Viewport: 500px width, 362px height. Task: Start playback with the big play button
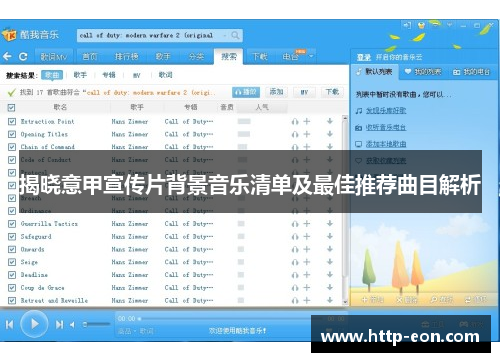point(34,324)
